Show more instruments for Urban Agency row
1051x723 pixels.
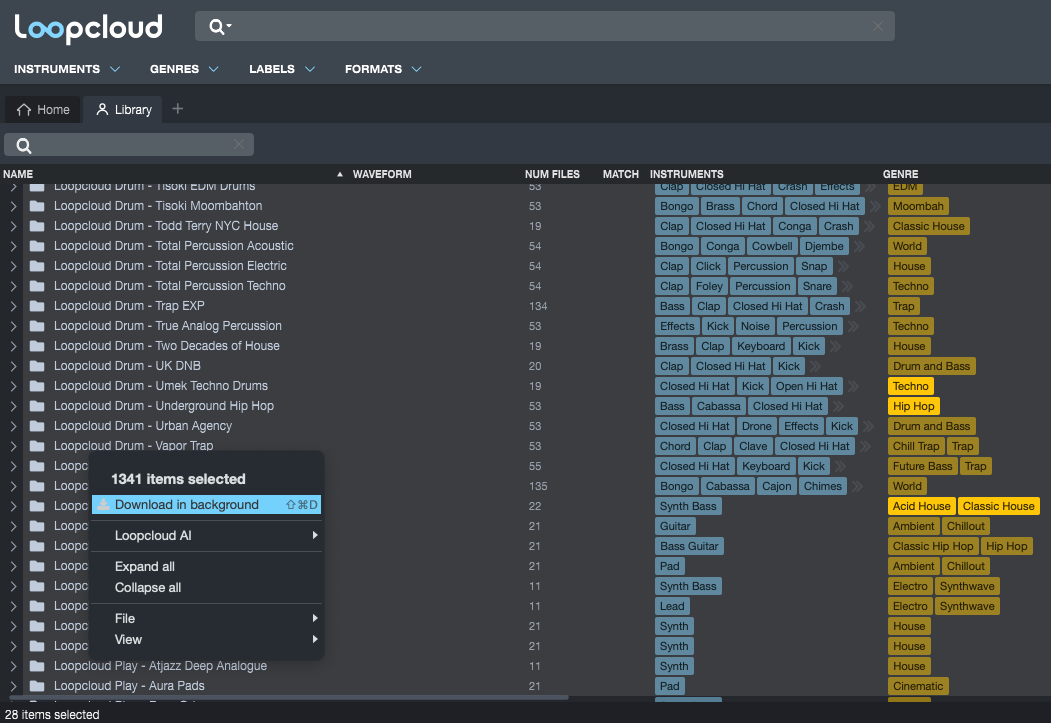869,426
